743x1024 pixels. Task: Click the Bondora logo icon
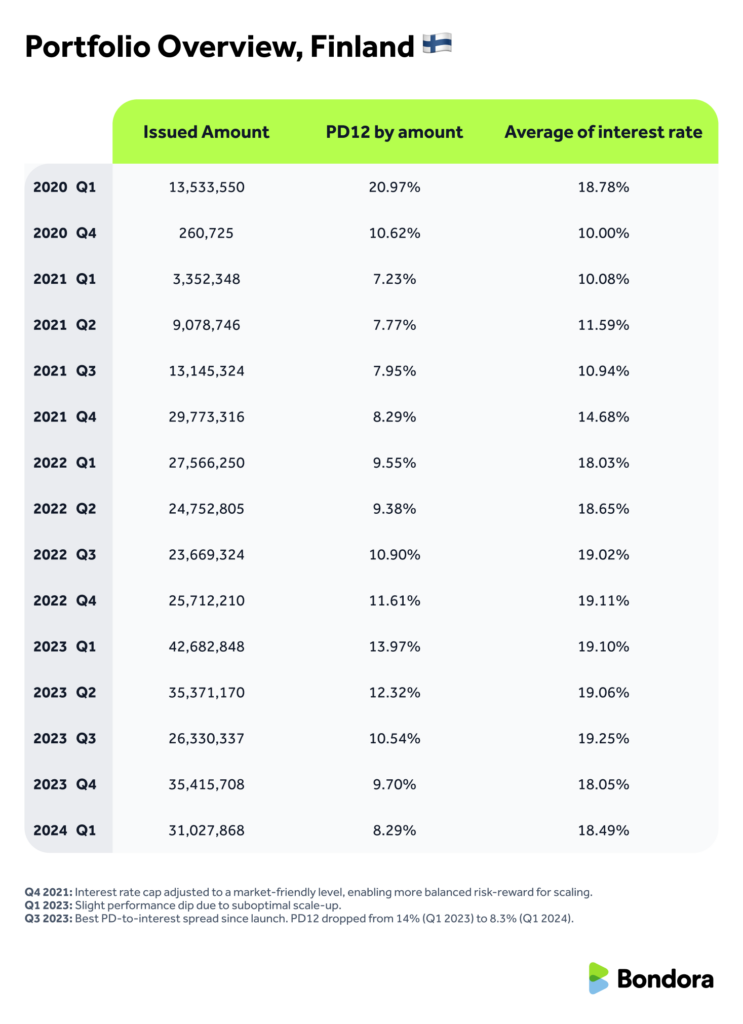click(x=598, y=978)
